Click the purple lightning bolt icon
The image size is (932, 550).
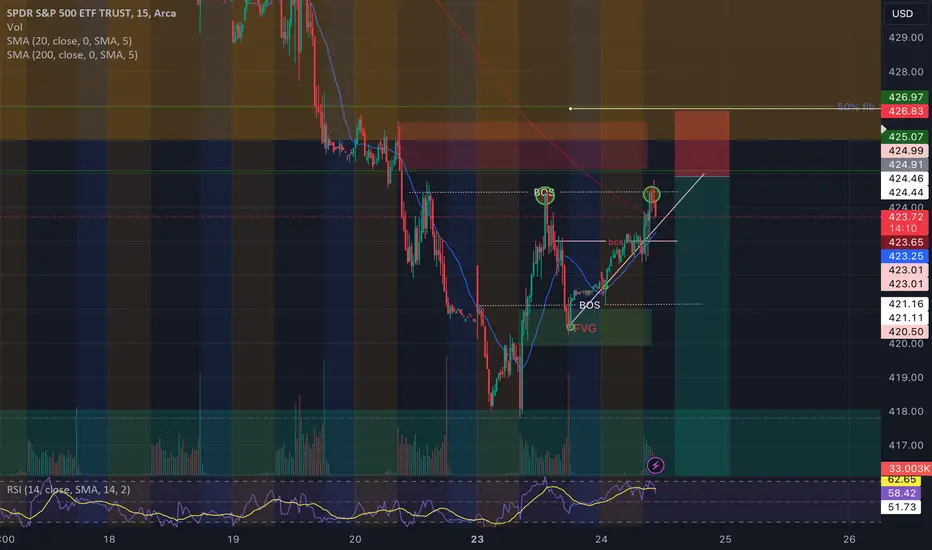655,465
